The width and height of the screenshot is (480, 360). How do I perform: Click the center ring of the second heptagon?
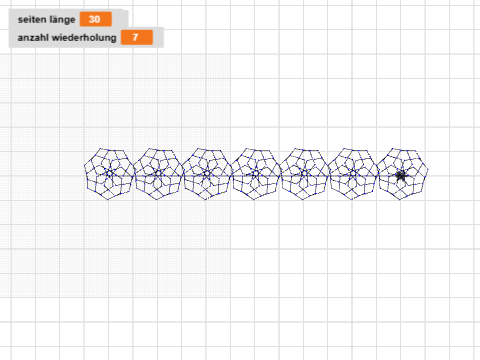click(158, 173)
